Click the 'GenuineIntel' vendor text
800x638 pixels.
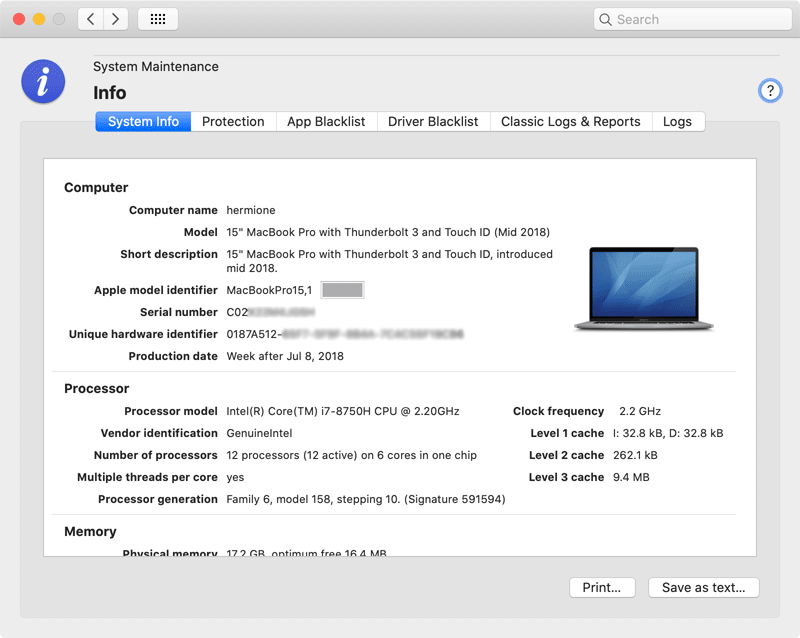[259, 433]
